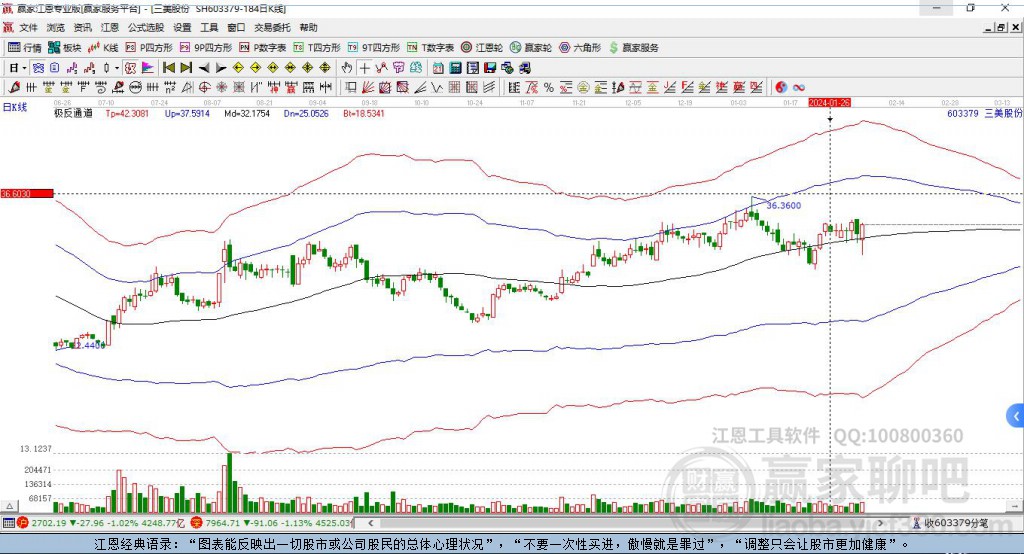Click the horizontal scrollbar left arrow
The height and width of the screenshot is (554, 1024).
(x=371, y=523)
